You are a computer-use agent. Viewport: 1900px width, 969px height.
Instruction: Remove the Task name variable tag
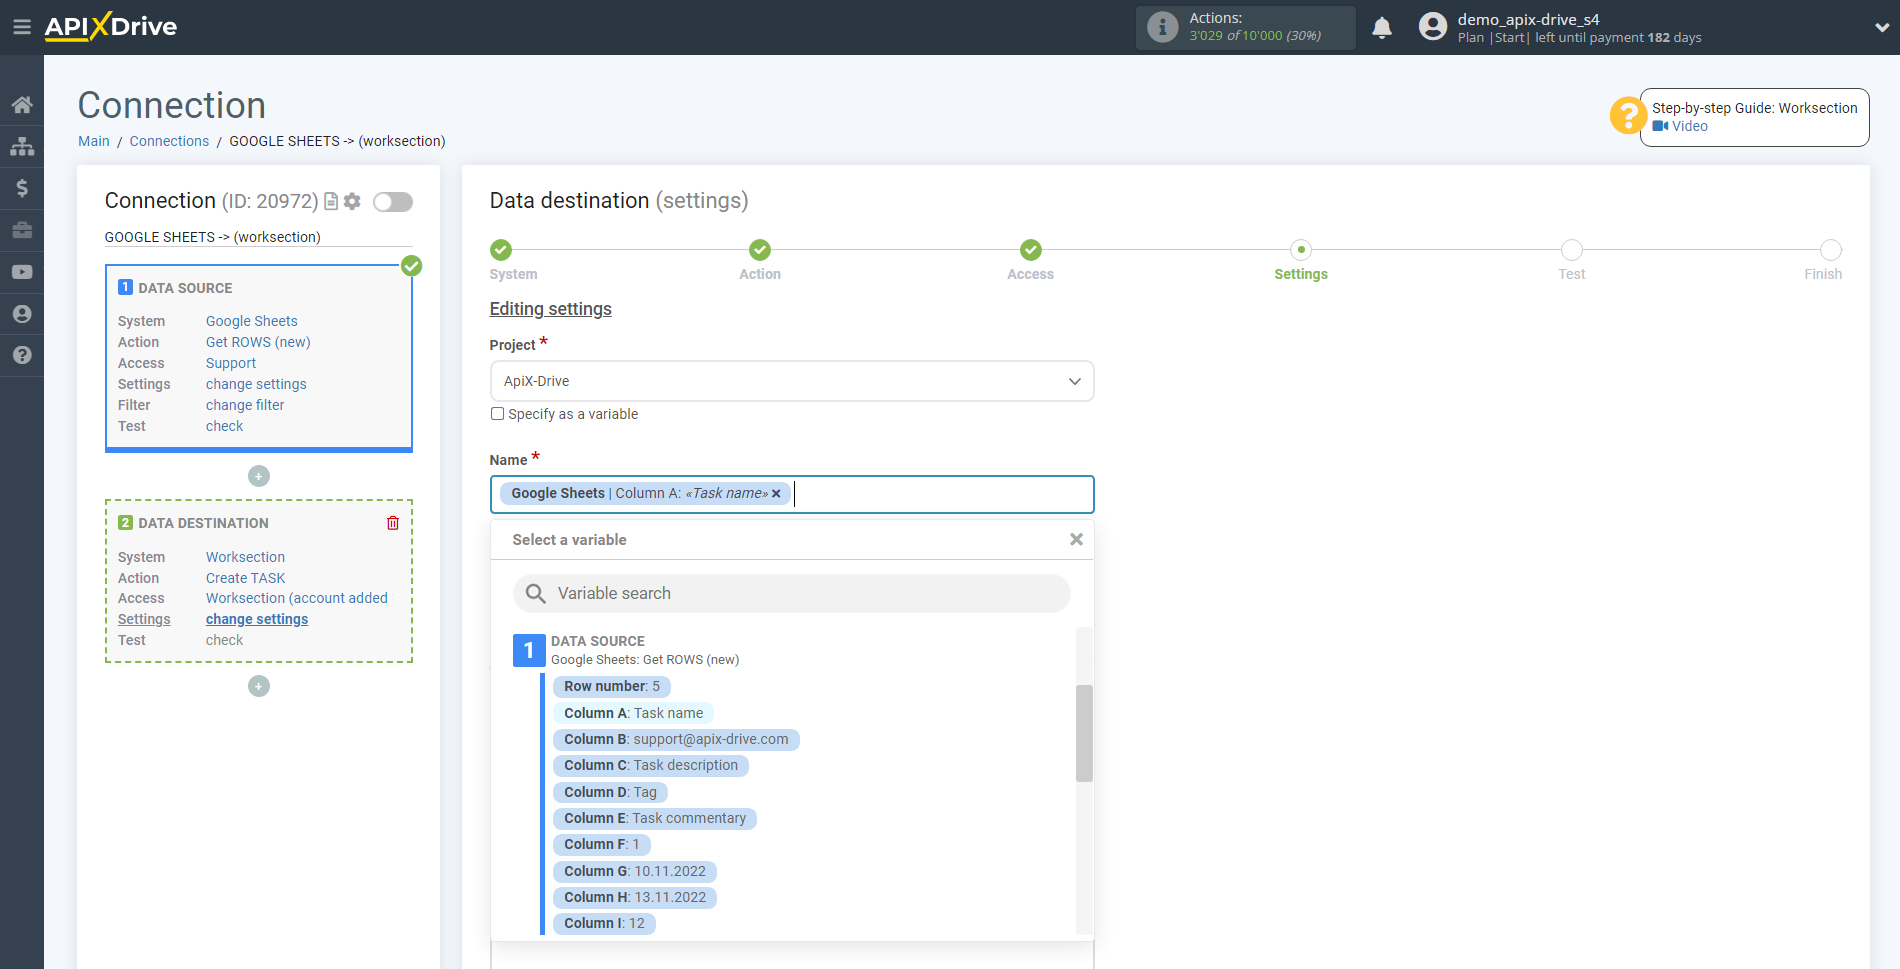point(776,494)
